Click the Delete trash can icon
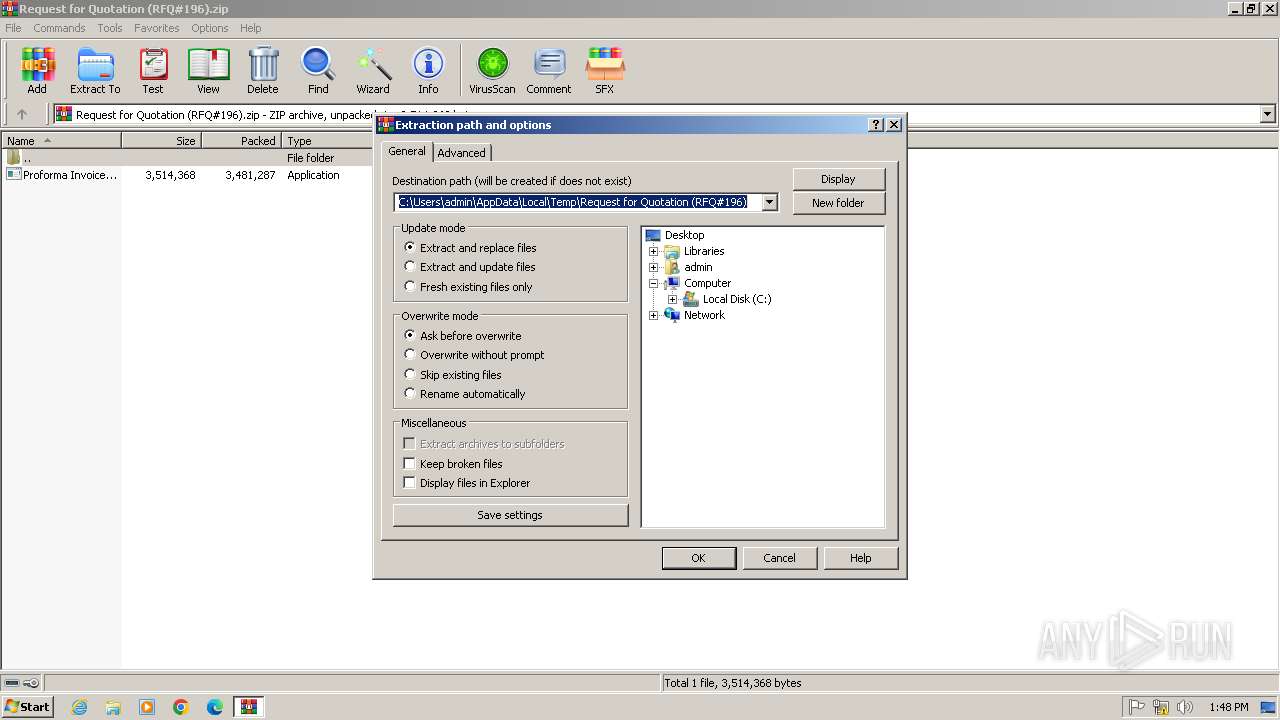 (263, 70)
